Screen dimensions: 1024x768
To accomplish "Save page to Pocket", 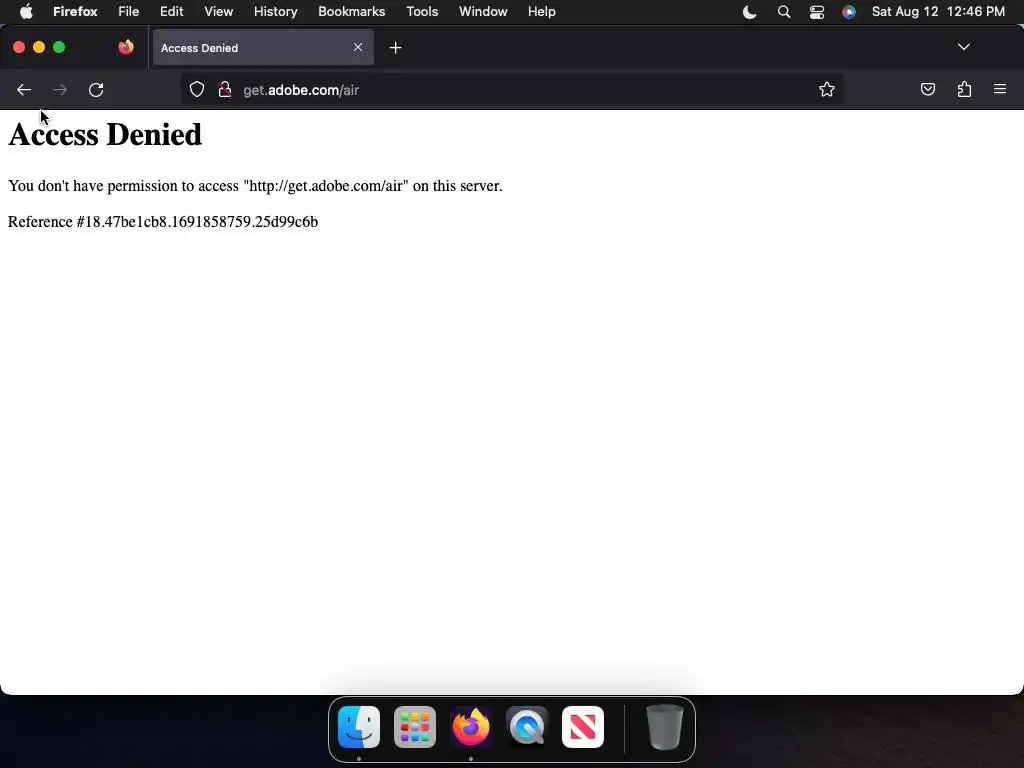I will click(x=927, y=89).
